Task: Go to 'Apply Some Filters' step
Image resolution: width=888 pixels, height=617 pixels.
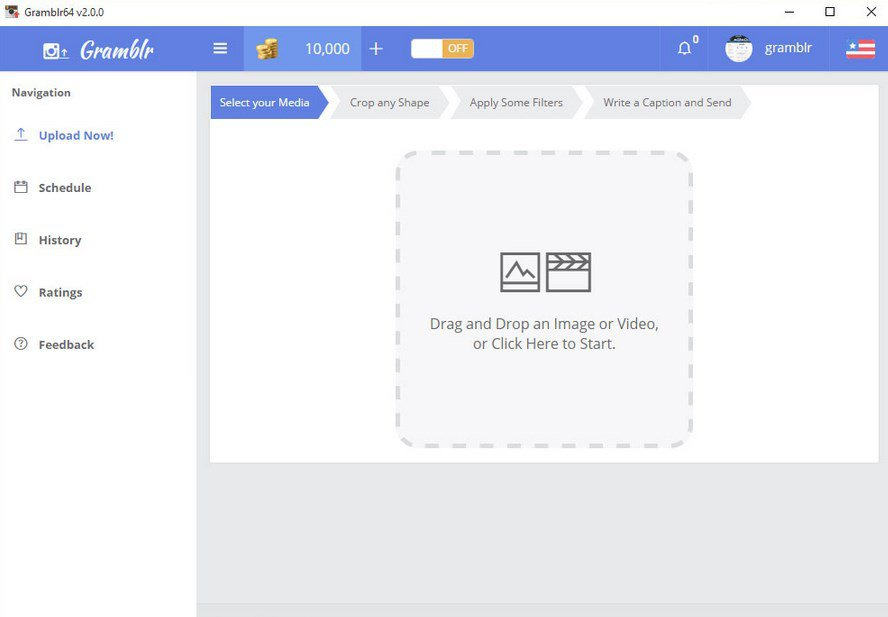Action: (x=516, y=102)
